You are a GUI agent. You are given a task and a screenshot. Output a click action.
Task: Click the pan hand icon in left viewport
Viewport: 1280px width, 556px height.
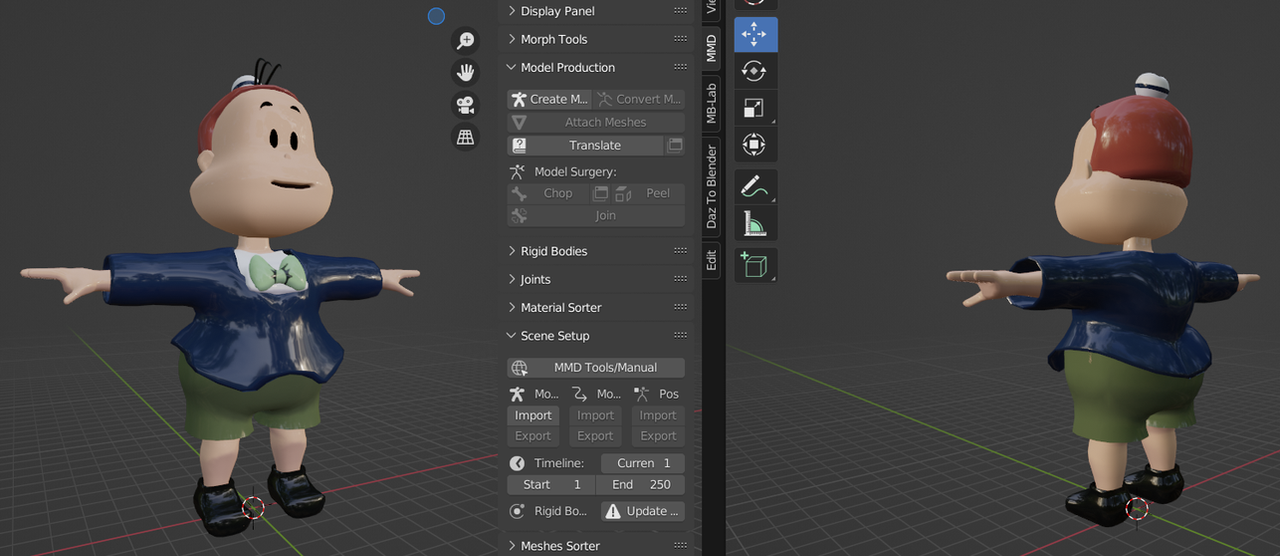(466, 72)
